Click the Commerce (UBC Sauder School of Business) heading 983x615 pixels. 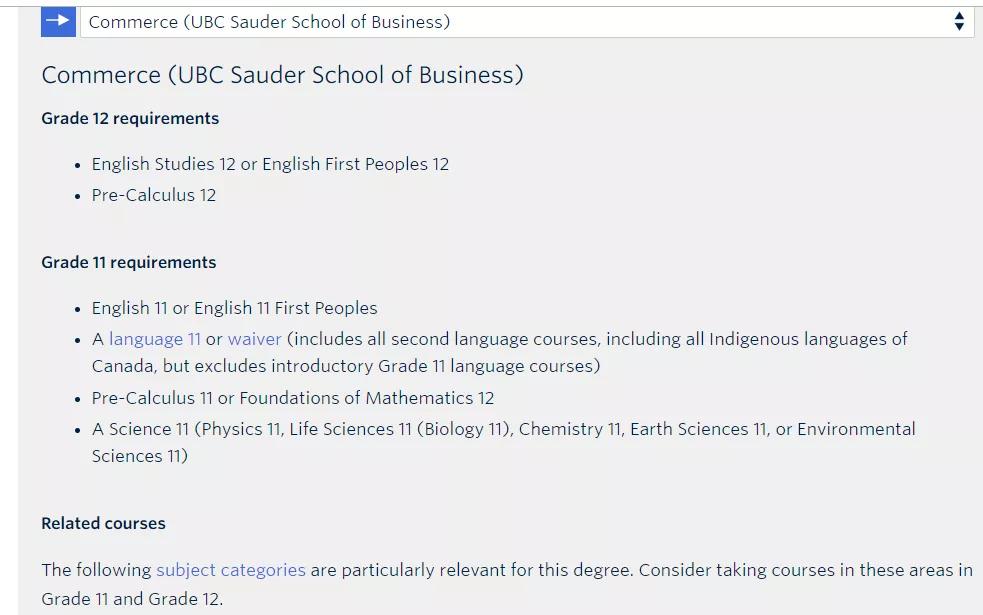point(281,74)
